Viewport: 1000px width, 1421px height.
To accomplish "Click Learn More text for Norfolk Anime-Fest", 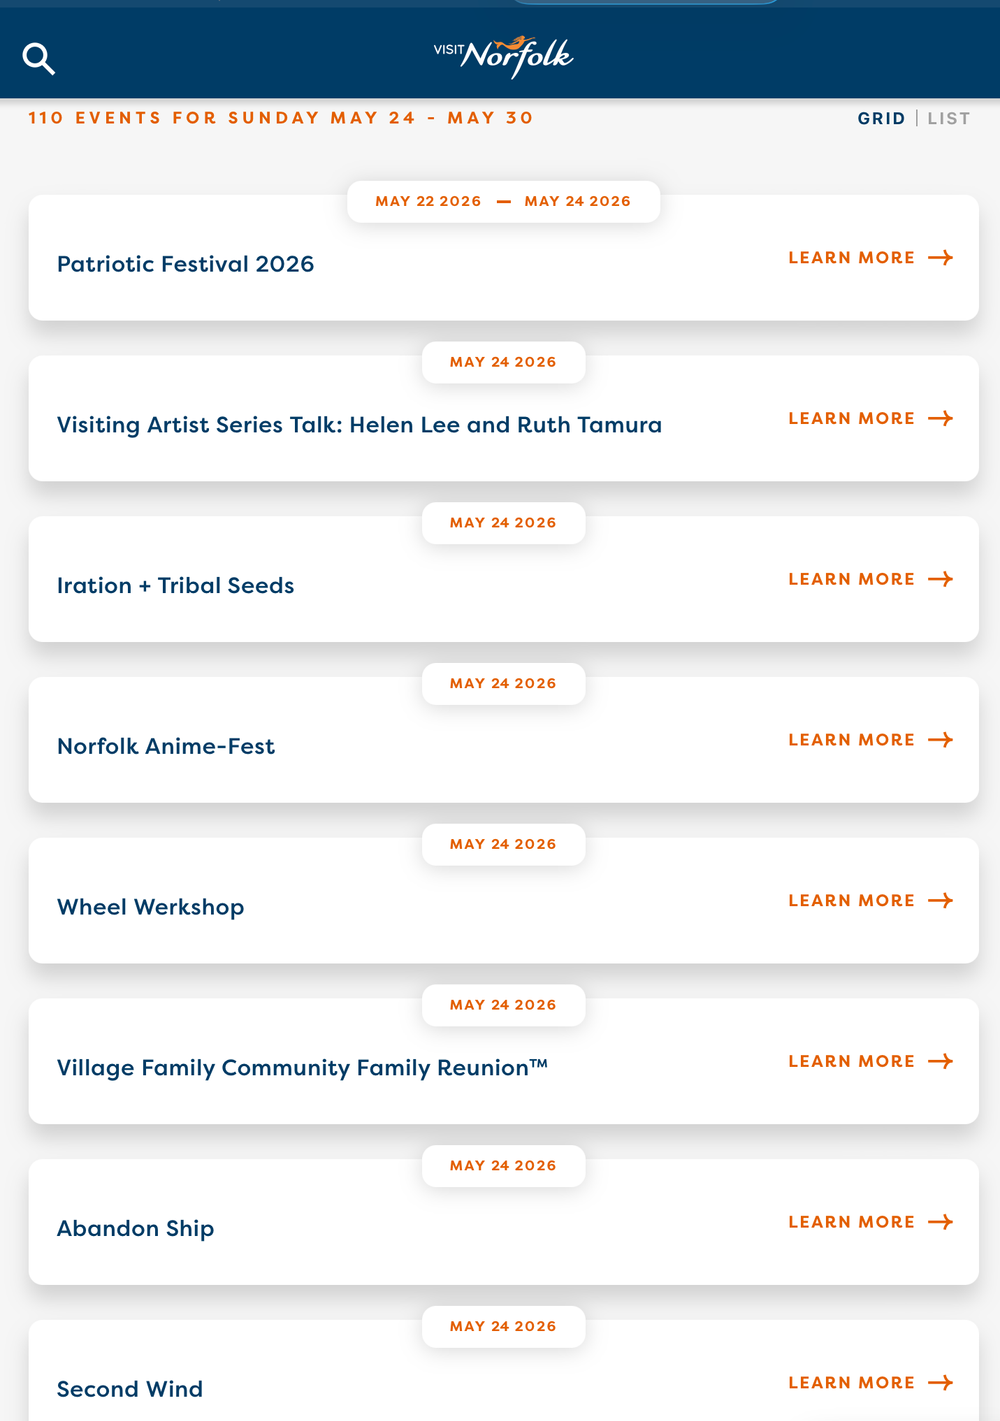I will [x=851, y=740].
